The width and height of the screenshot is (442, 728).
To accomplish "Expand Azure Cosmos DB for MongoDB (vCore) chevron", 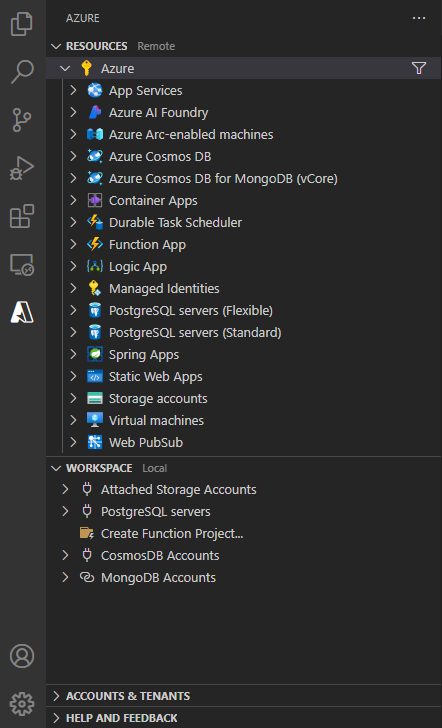I will [73, 178].
